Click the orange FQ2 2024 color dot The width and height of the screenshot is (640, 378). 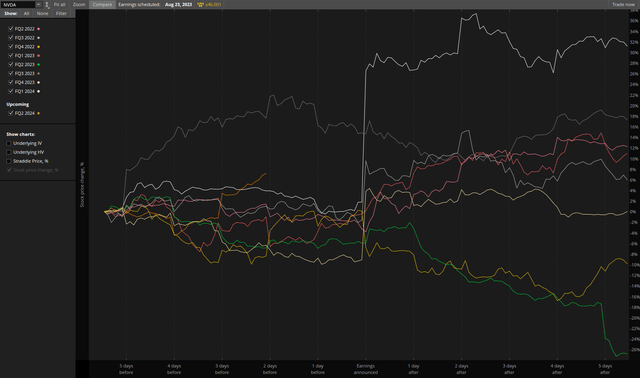click(38, 113)
